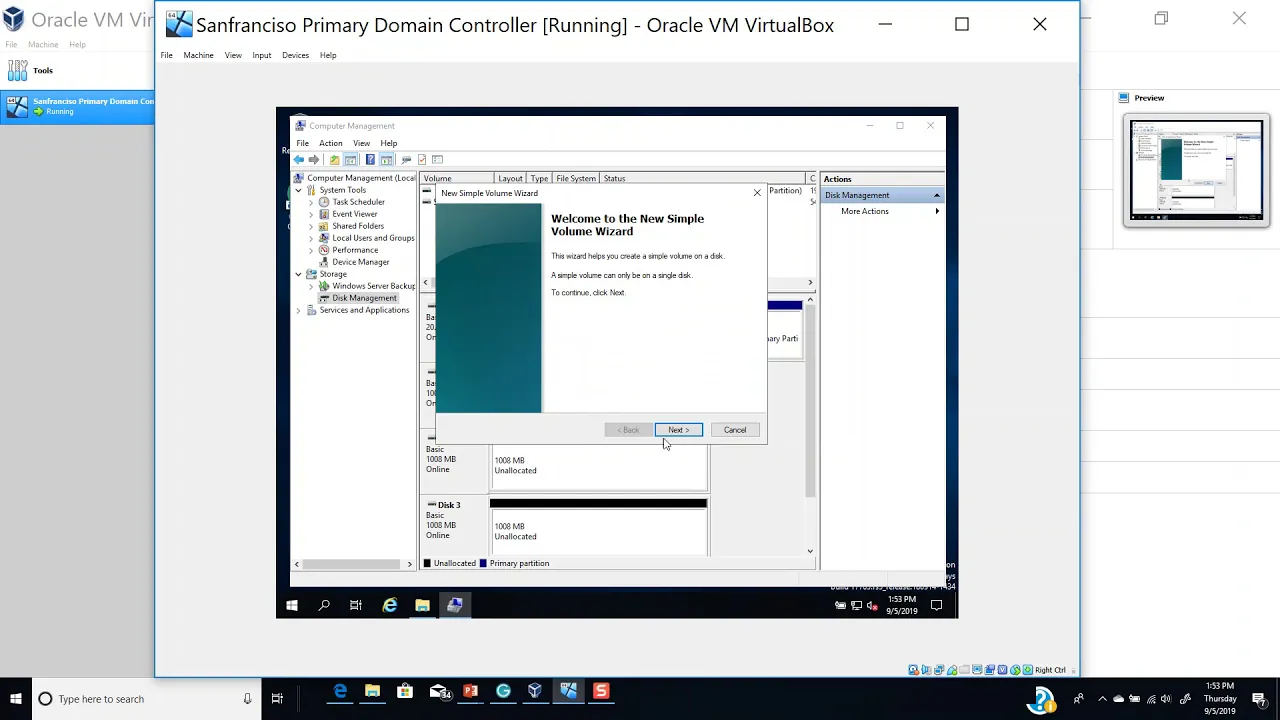
Task: Click the guest Windows Start button
Action: (x=292, y=605)
